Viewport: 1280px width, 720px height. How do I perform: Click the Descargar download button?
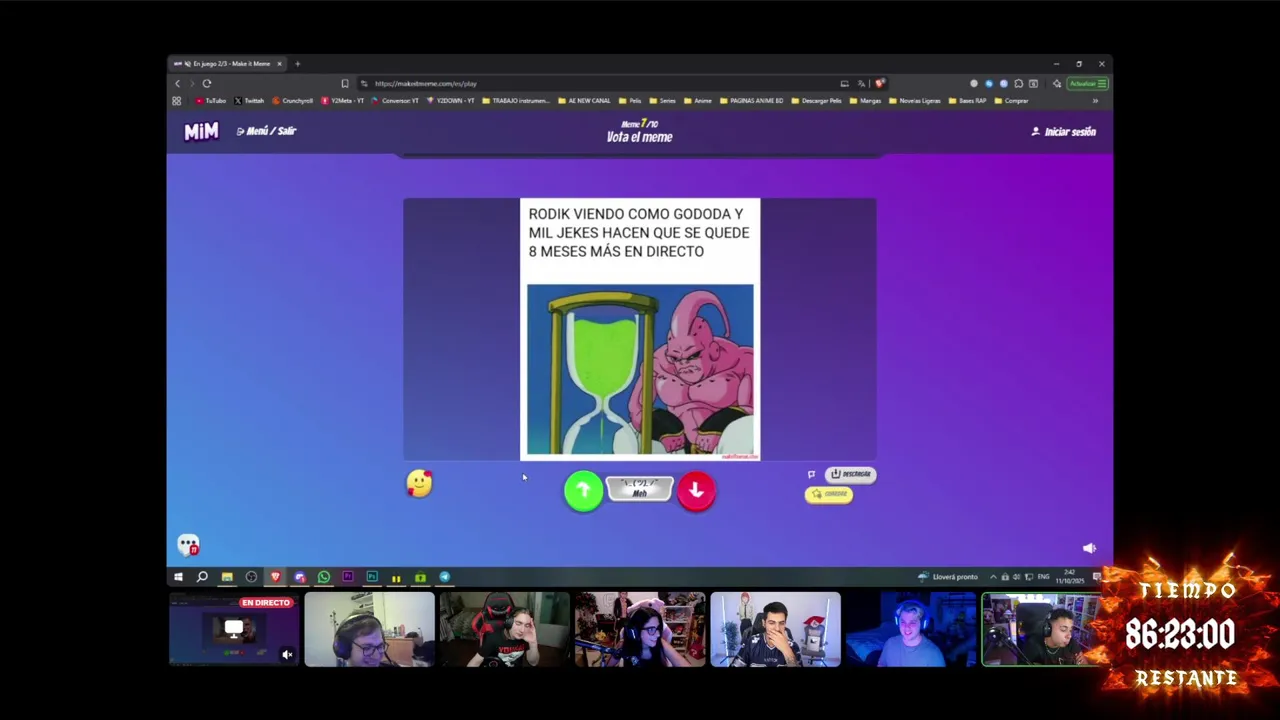point(851,474)
